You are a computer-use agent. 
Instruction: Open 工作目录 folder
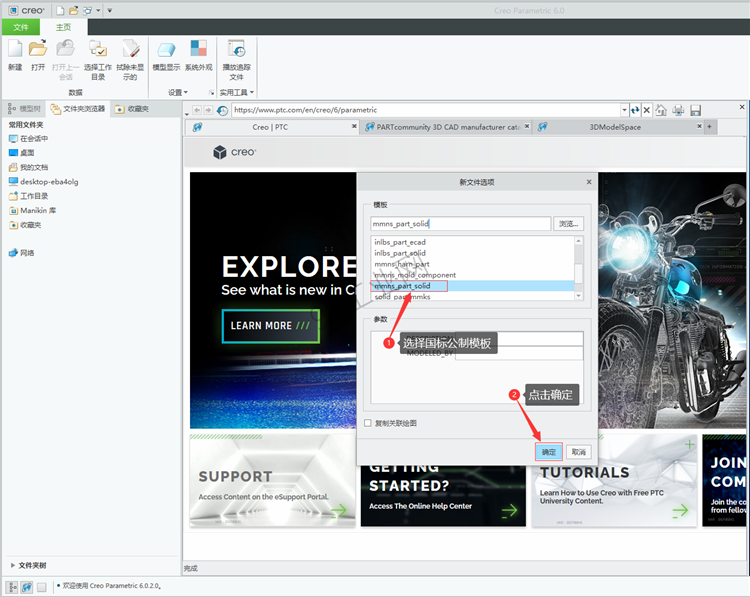[x=29, y=196]
